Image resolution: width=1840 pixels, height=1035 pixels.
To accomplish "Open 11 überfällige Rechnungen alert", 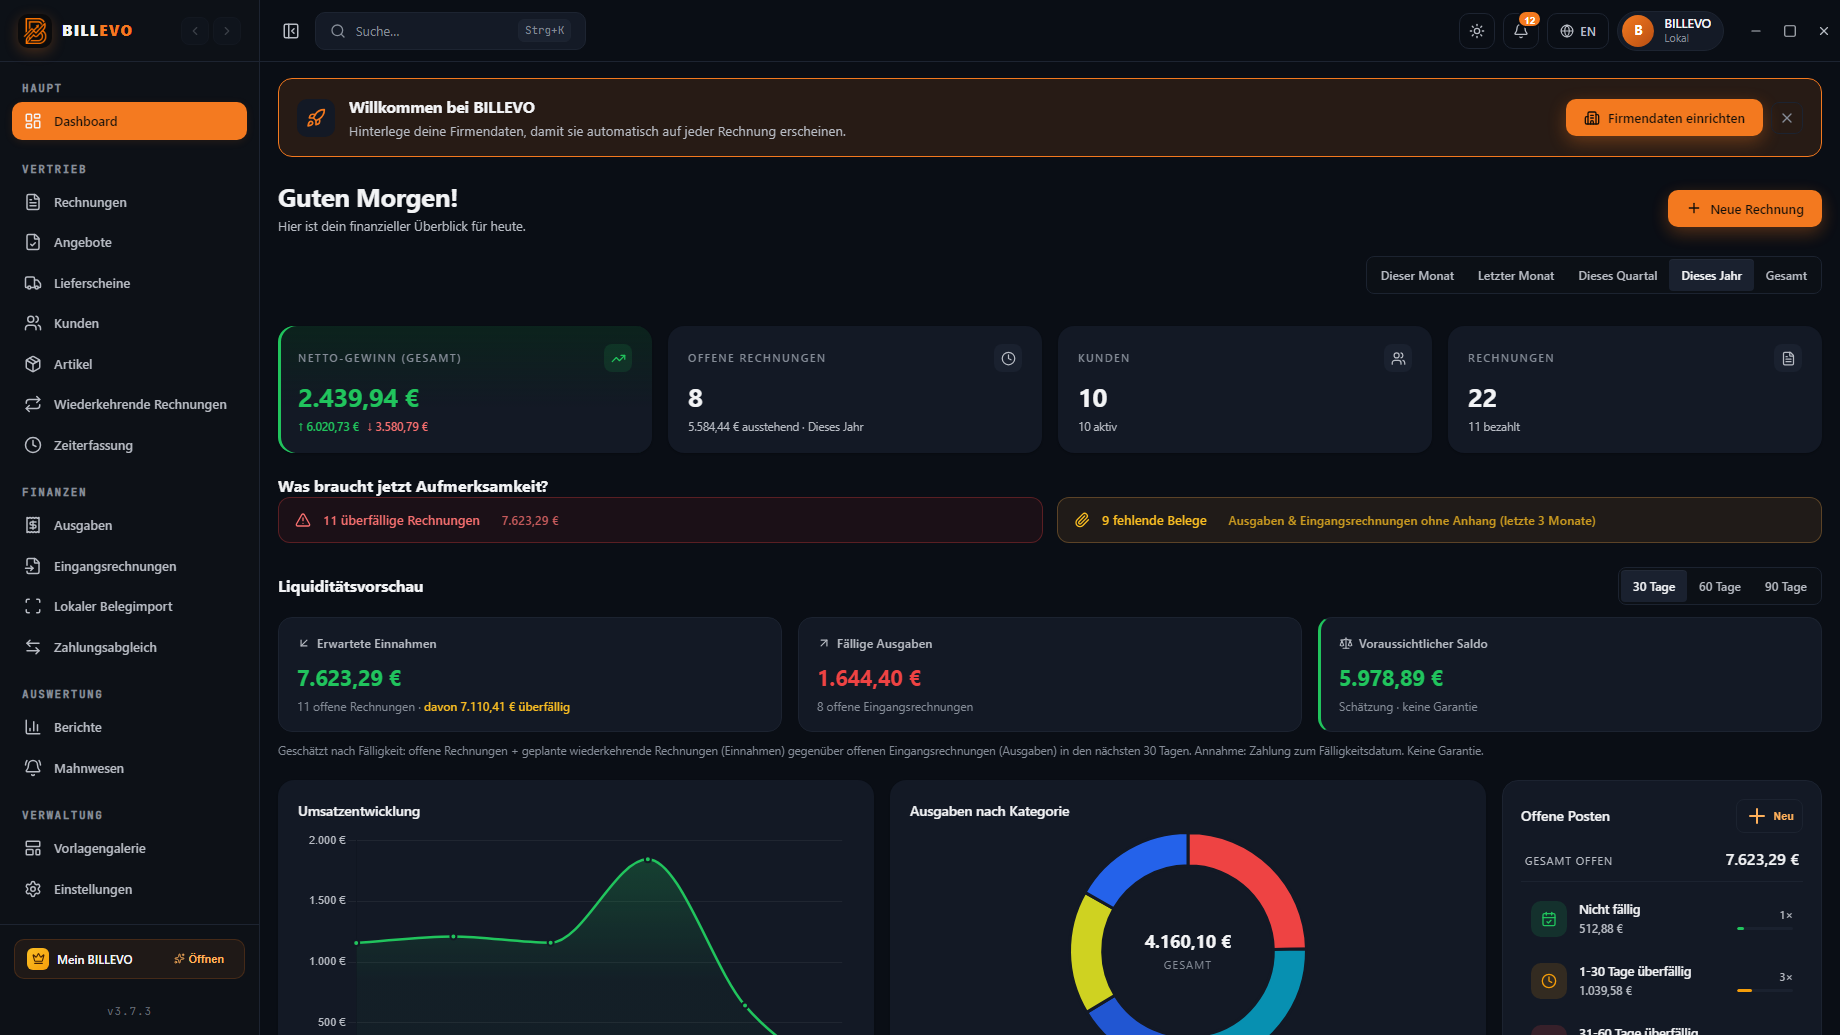I will [660, 520].
